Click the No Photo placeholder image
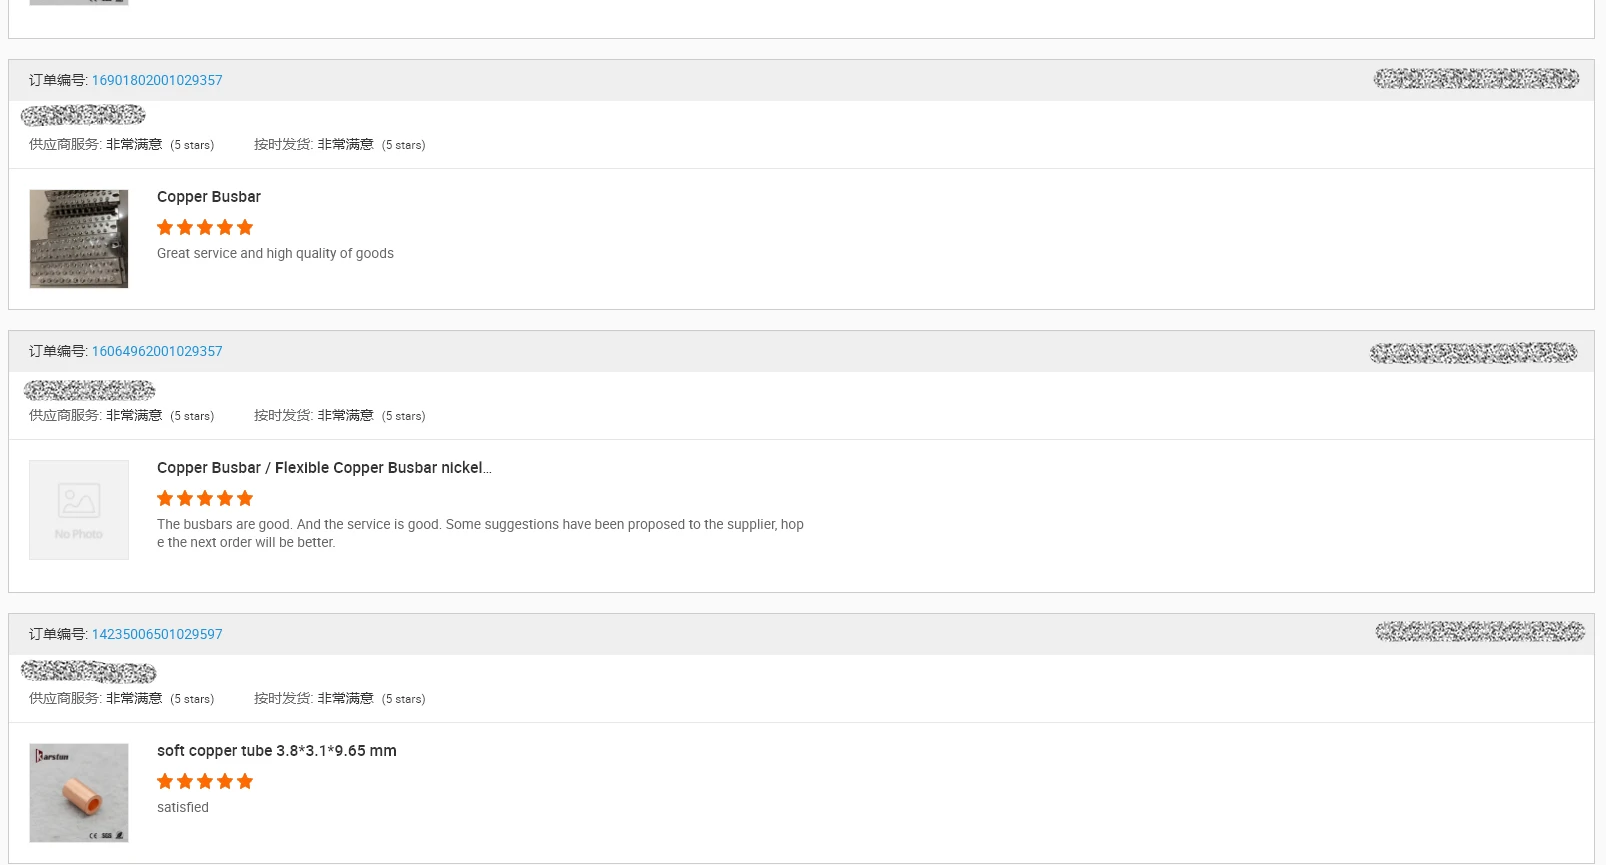 (x=79, y=510)
